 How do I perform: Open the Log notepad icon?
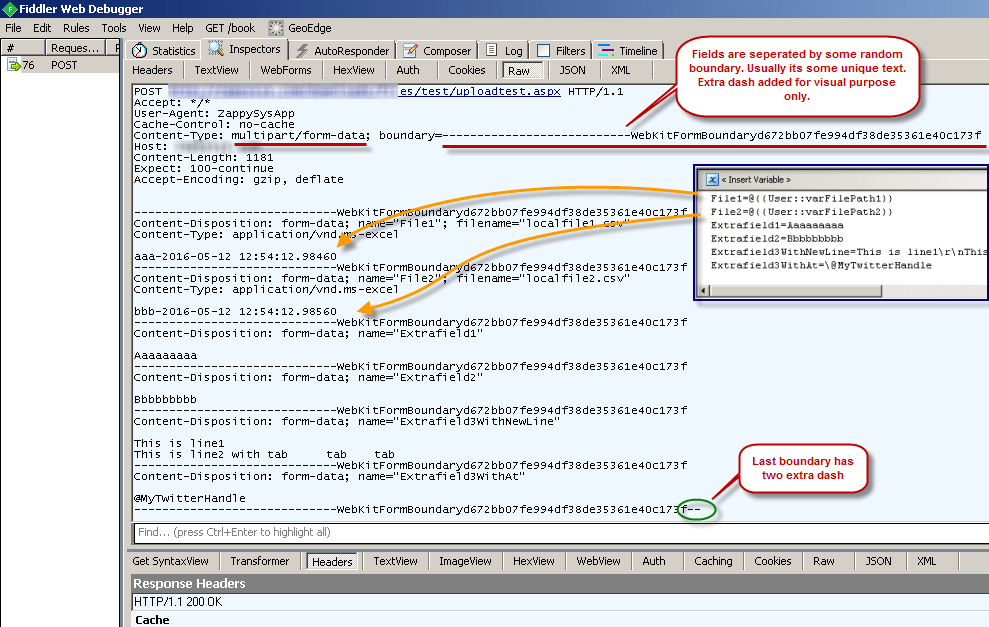tap(492, 49)
